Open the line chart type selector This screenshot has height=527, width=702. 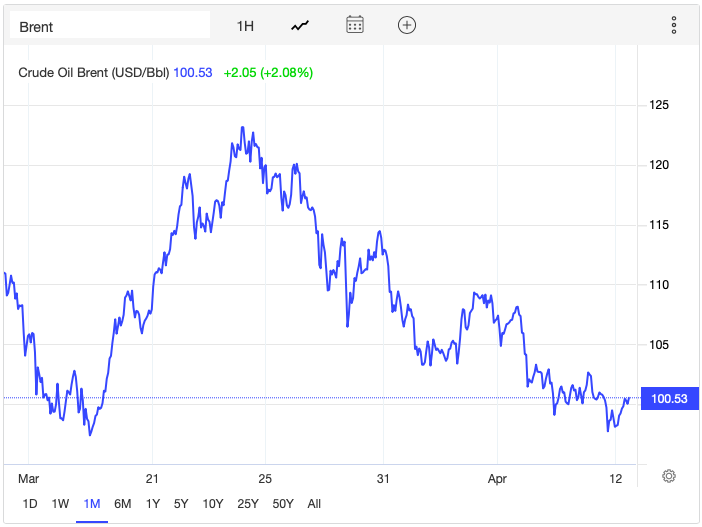click(300, 25)
